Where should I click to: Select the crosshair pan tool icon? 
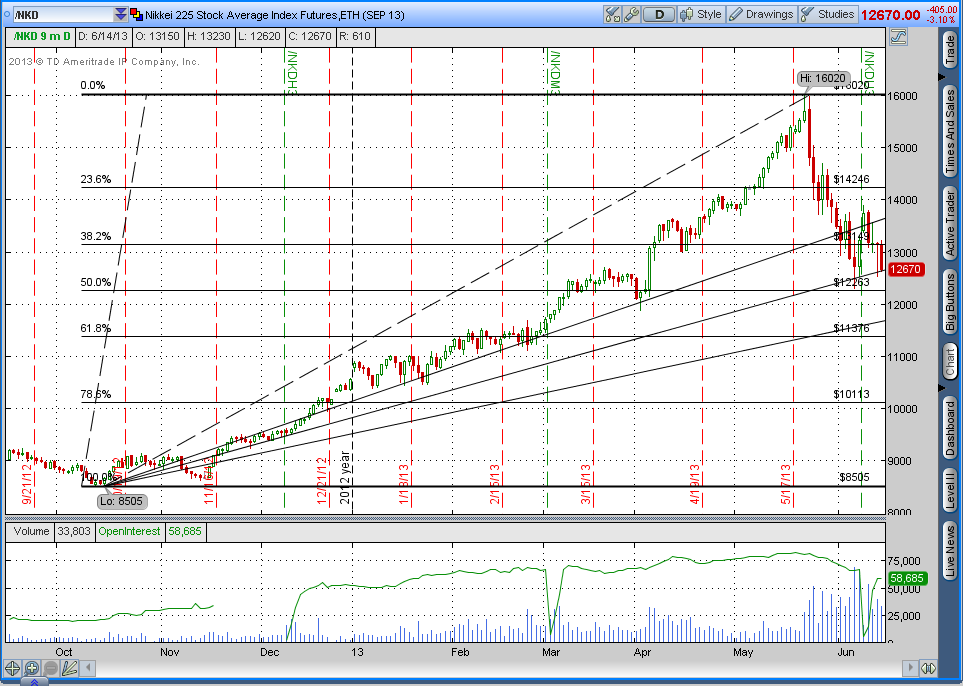12,668
